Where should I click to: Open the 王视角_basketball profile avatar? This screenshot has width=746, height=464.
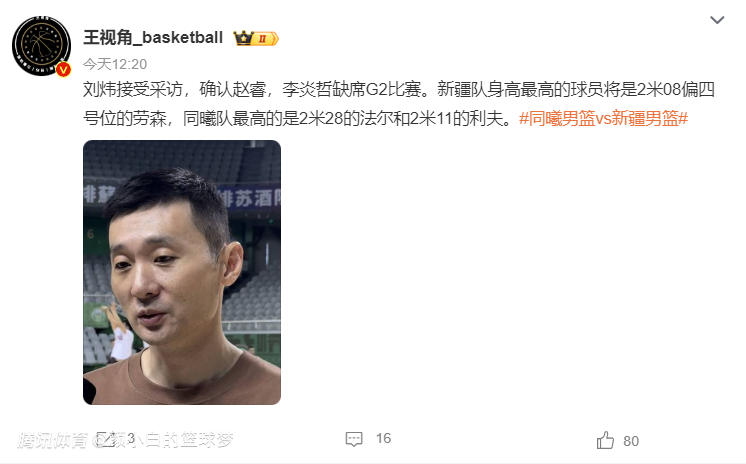41,46
